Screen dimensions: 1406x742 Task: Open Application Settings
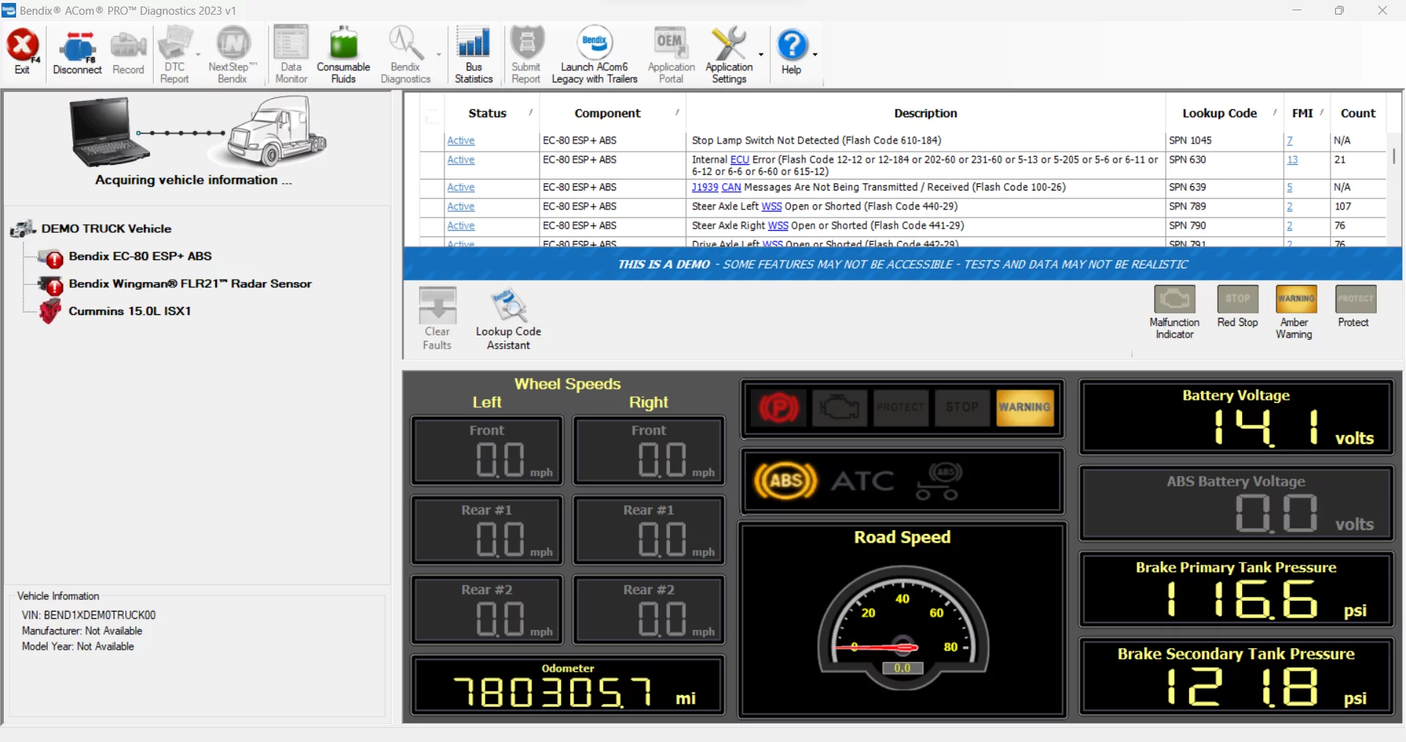pos(729,52)
